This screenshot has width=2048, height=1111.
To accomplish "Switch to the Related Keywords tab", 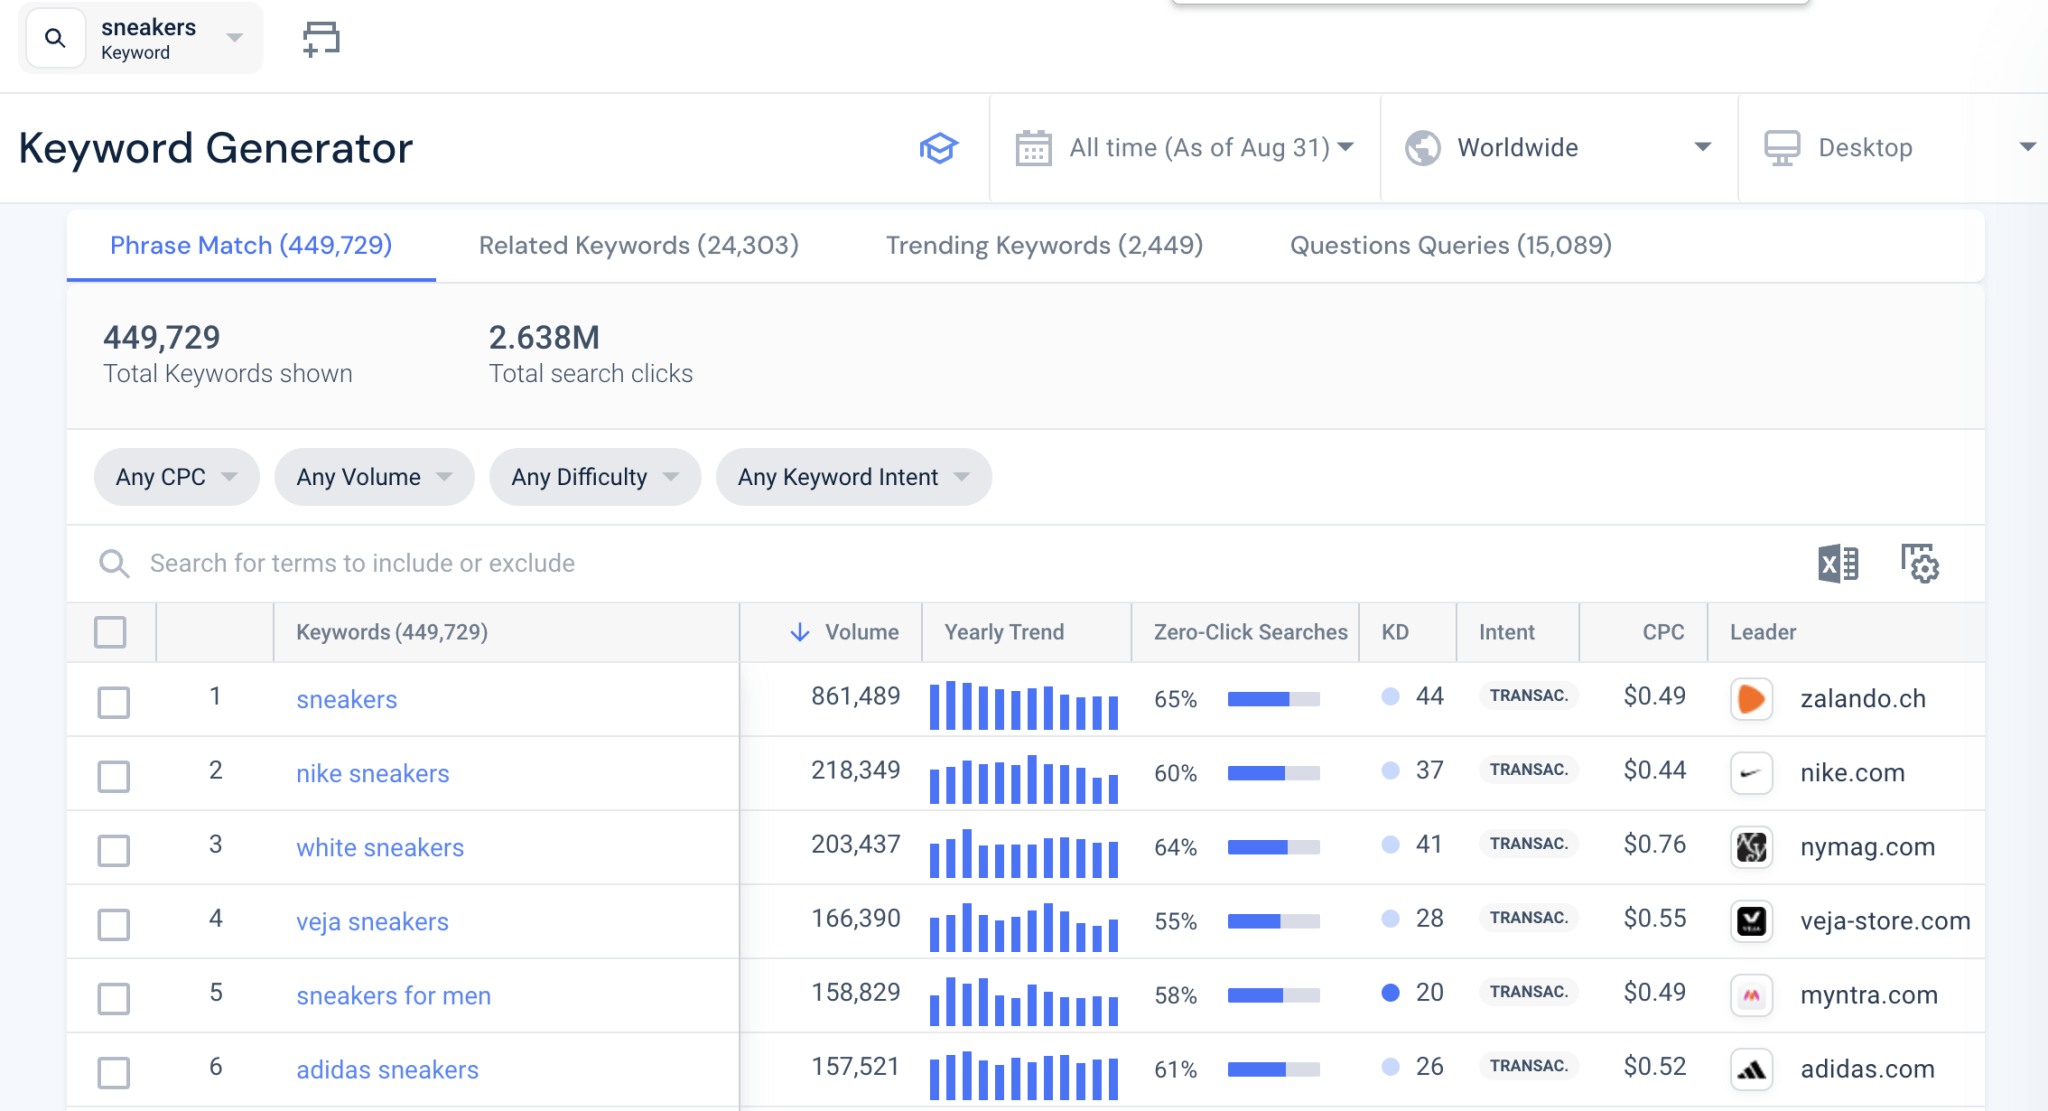I will (639, 245).
